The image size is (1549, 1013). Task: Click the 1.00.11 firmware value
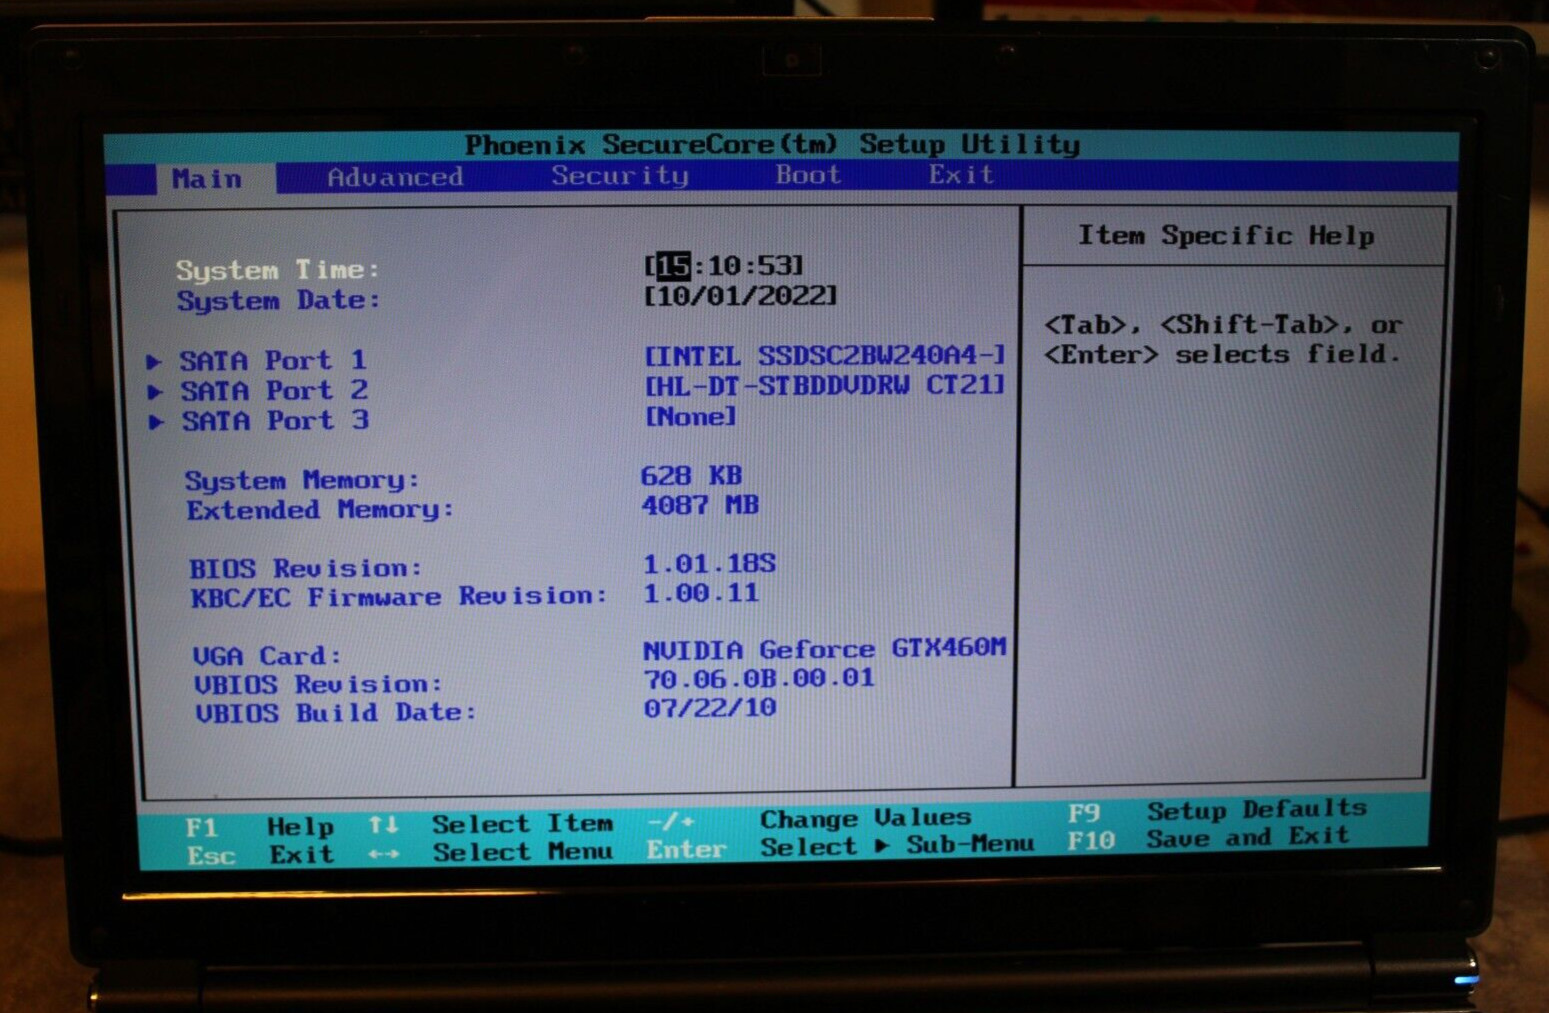point(700,593)
